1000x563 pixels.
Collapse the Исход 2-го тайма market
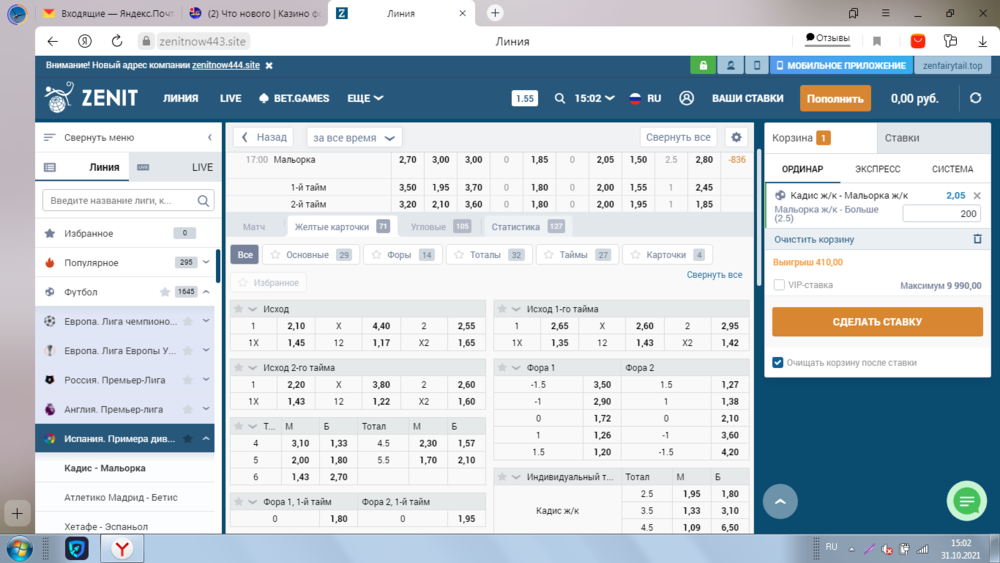252,367
